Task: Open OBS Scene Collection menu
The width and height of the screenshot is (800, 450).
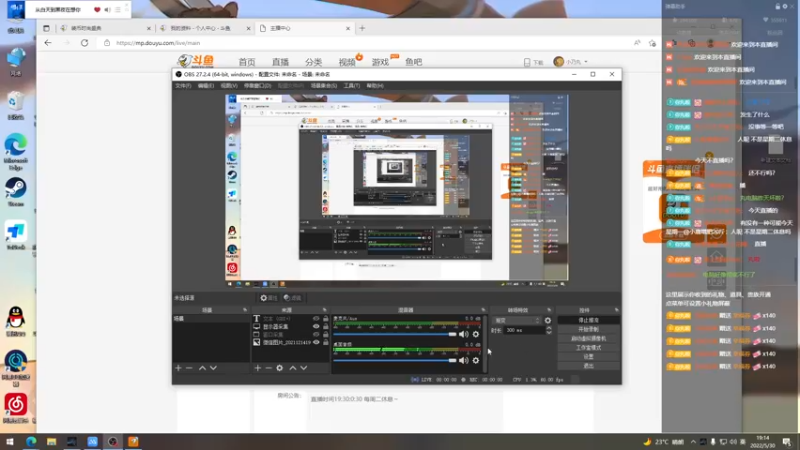Action: pos(323,86)
